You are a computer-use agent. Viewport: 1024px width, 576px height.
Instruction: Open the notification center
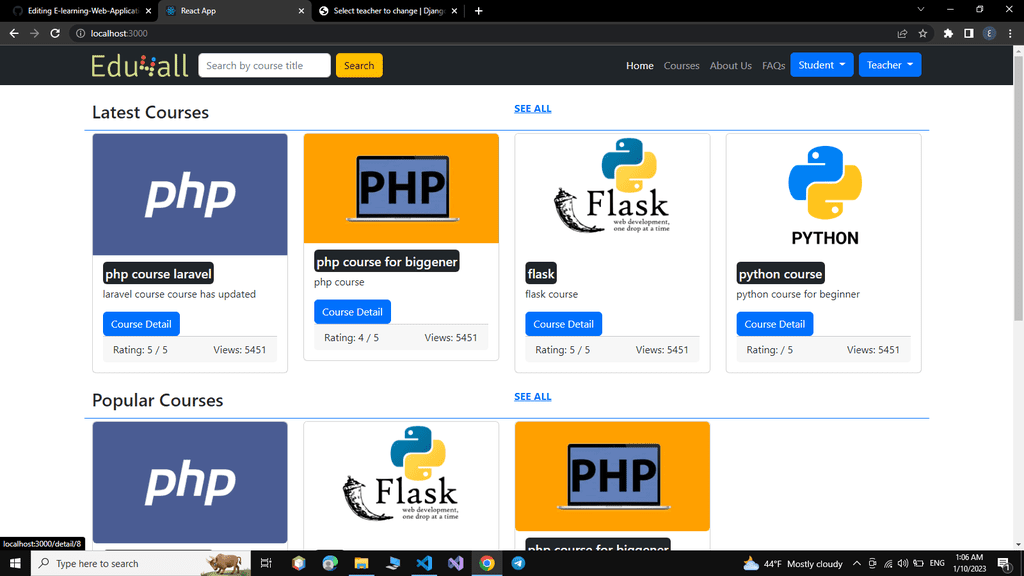[x=1004, y=563]
